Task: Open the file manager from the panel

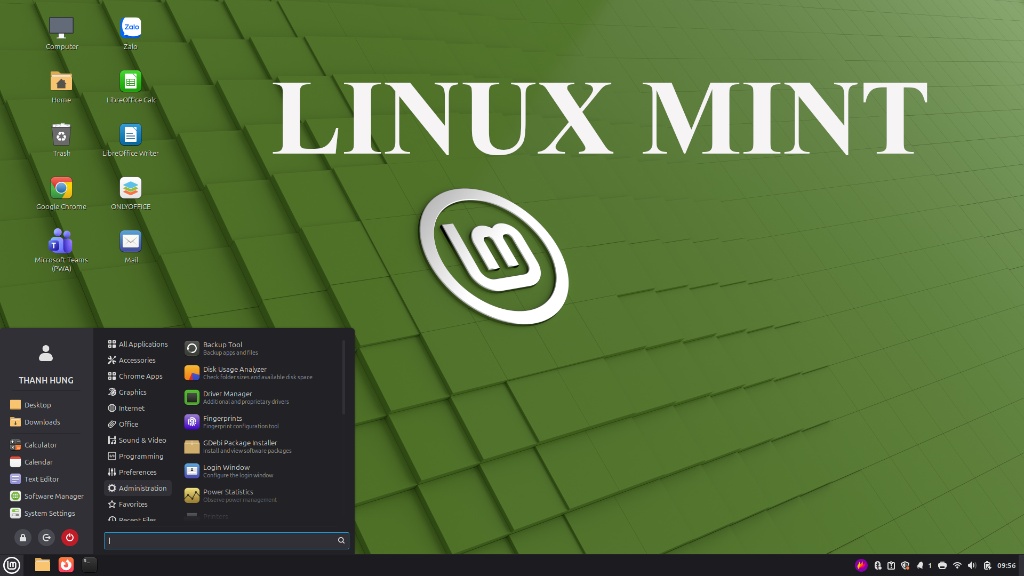Action: tap(42, 565)
